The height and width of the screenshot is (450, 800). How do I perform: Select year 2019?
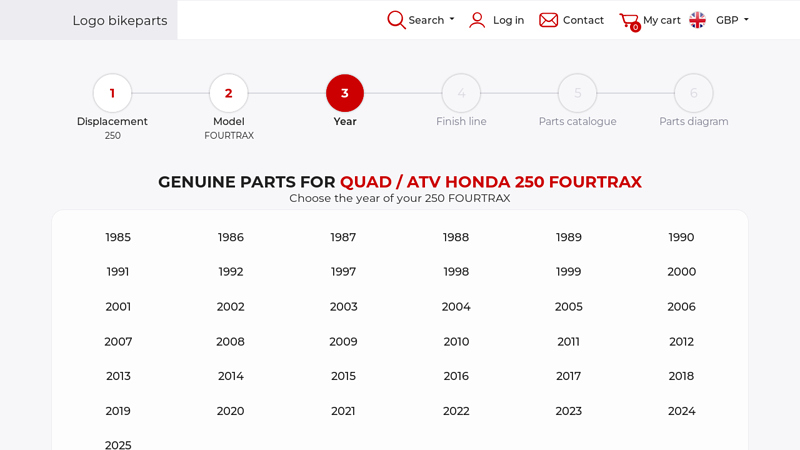118,411
